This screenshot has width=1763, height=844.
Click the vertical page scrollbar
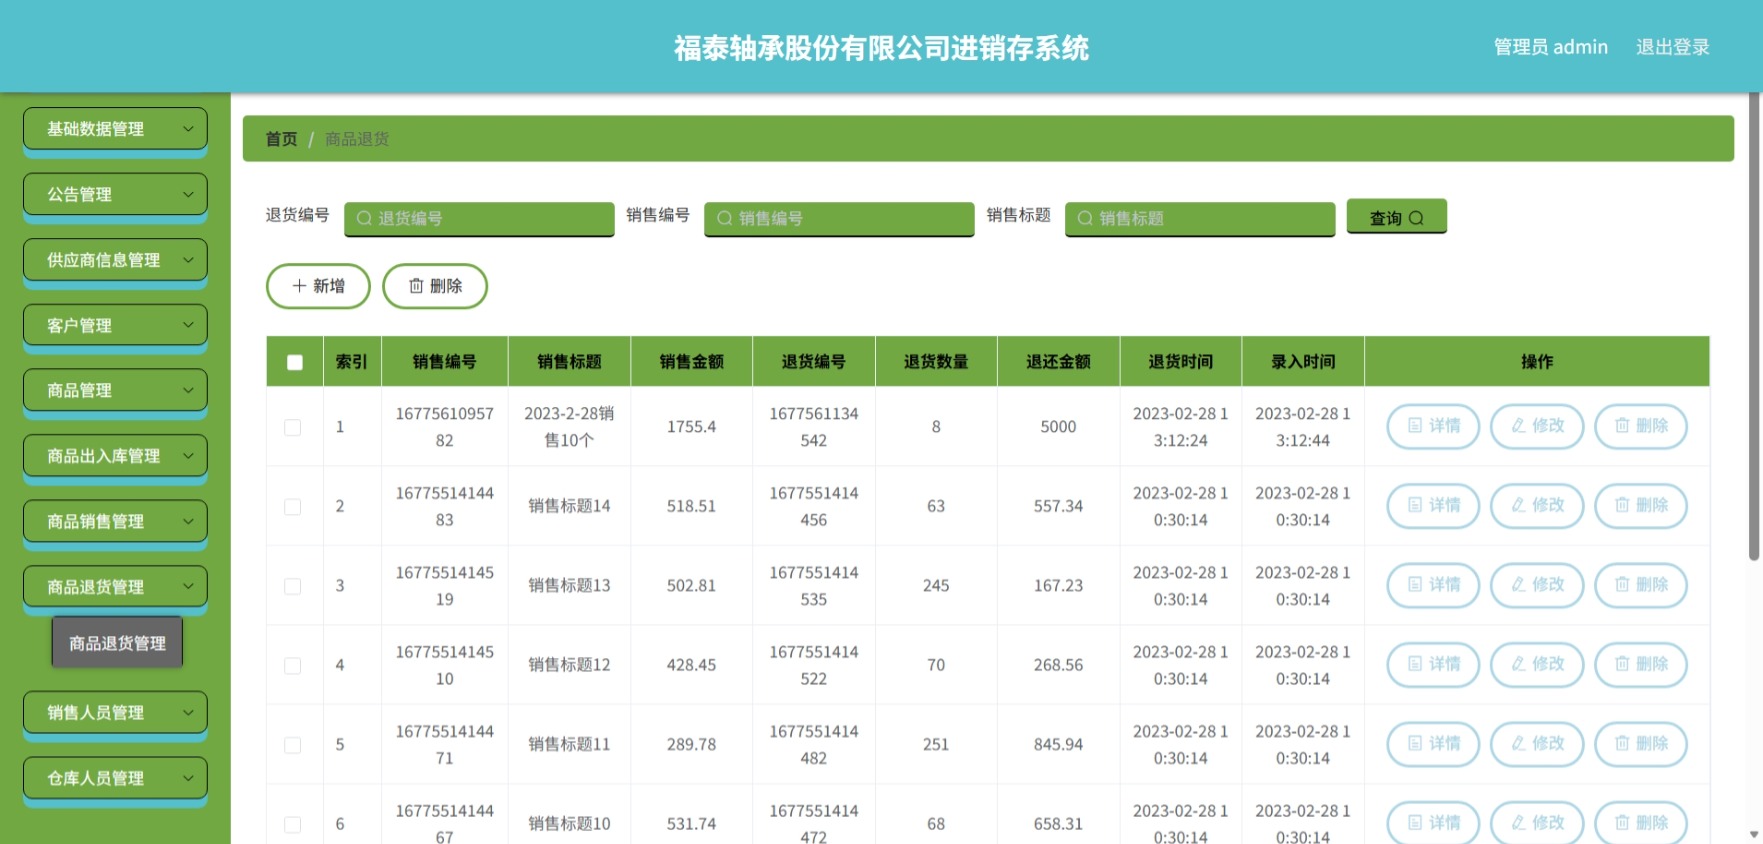click(1754, 327)
